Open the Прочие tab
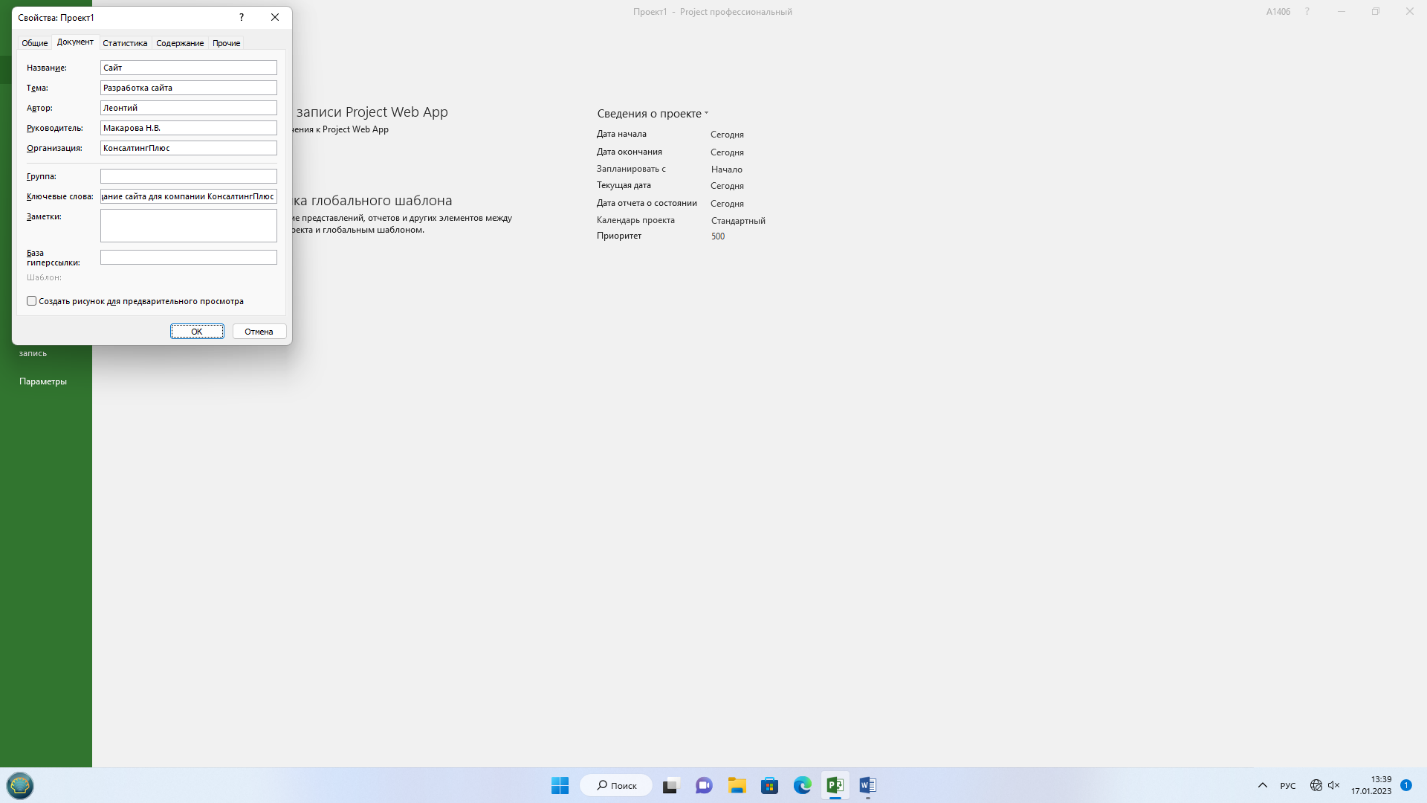This screenshot has height=803, width=1427. point(226,43)
